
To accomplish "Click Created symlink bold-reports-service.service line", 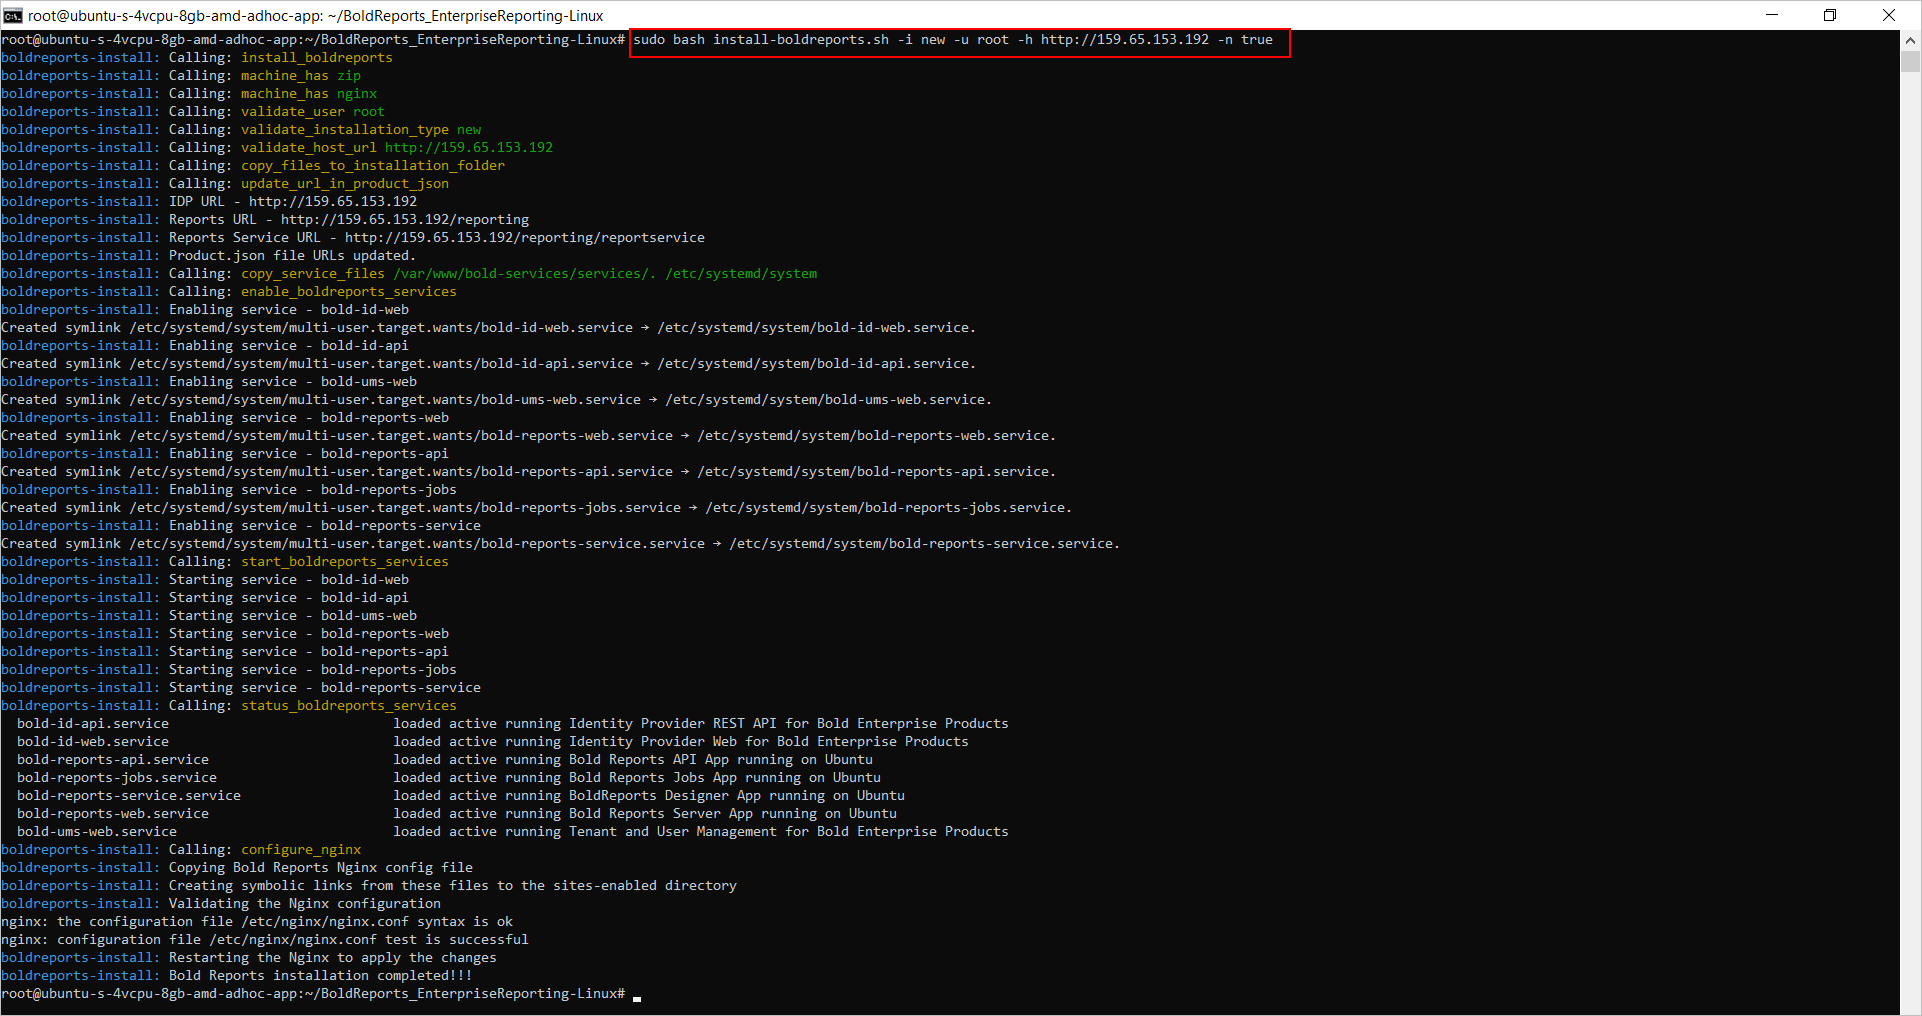I will [561, 544].
